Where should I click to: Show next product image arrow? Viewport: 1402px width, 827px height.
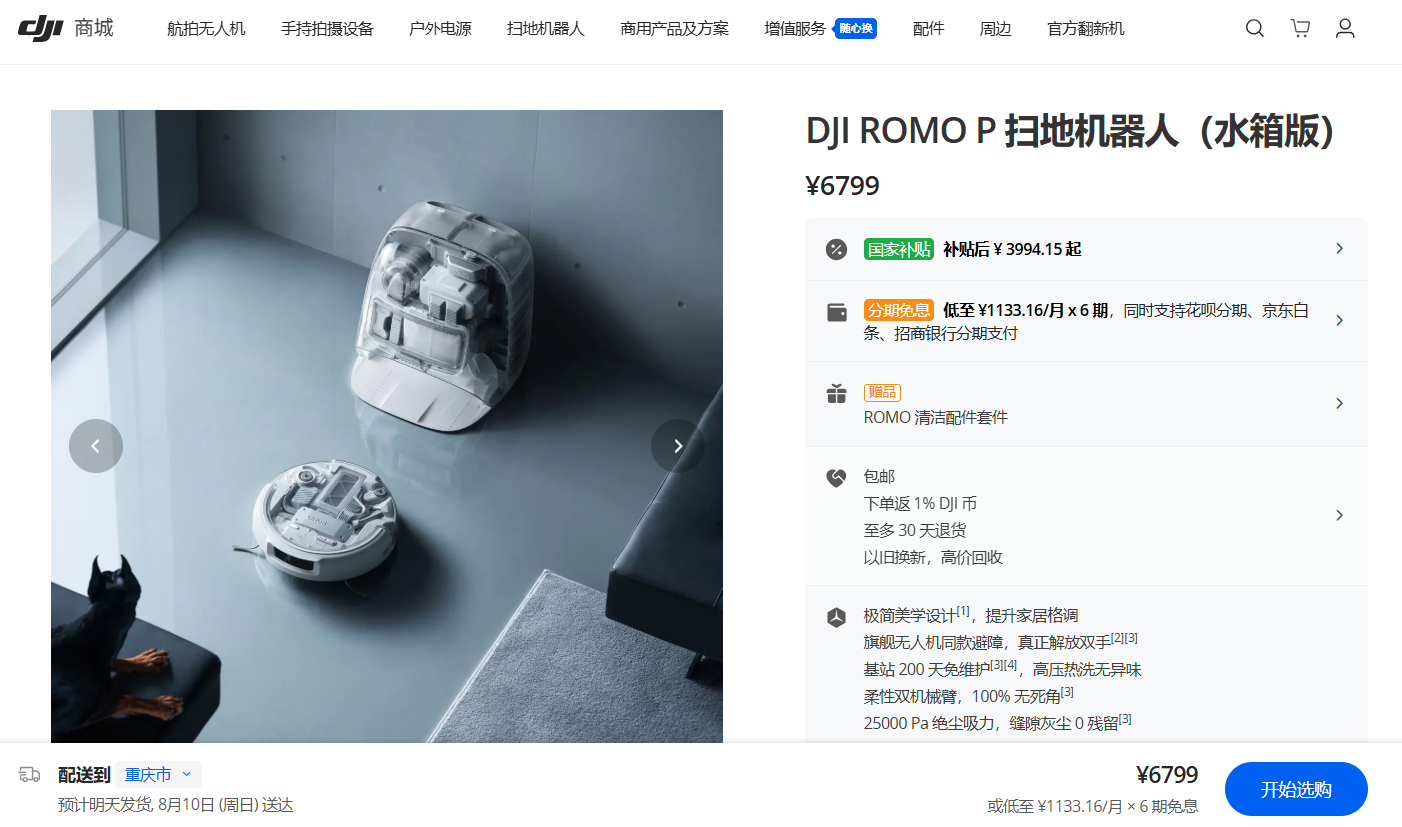pos(678,446)
